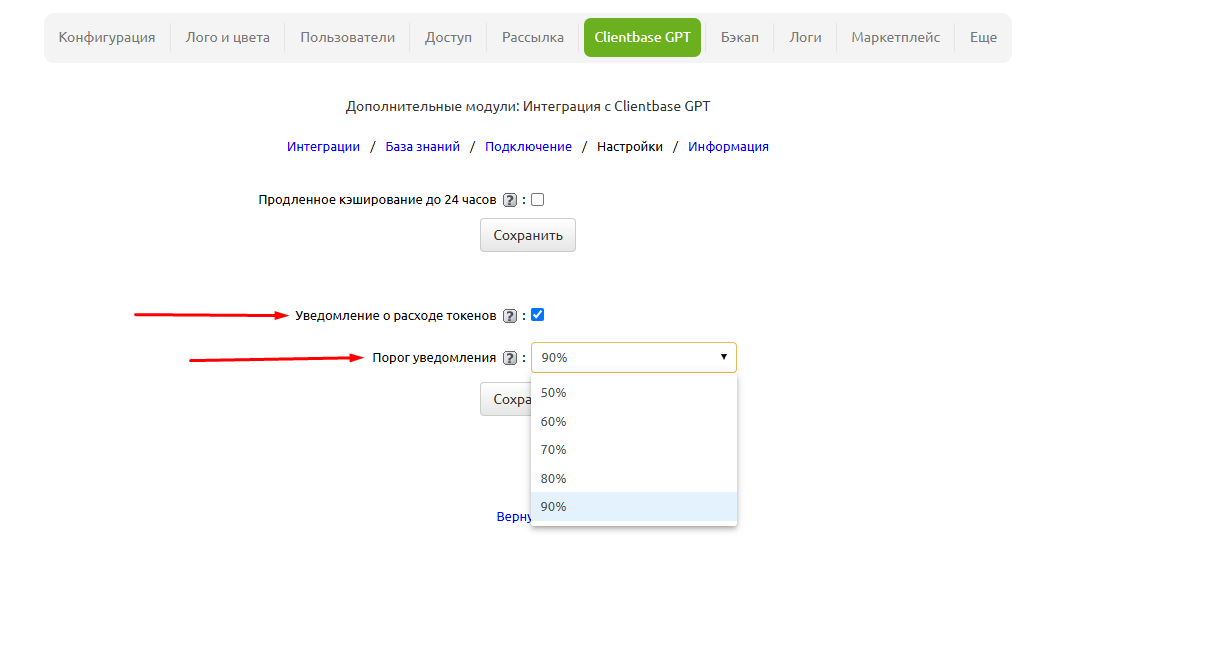Open the Конфигурация tab

(107, 38)
